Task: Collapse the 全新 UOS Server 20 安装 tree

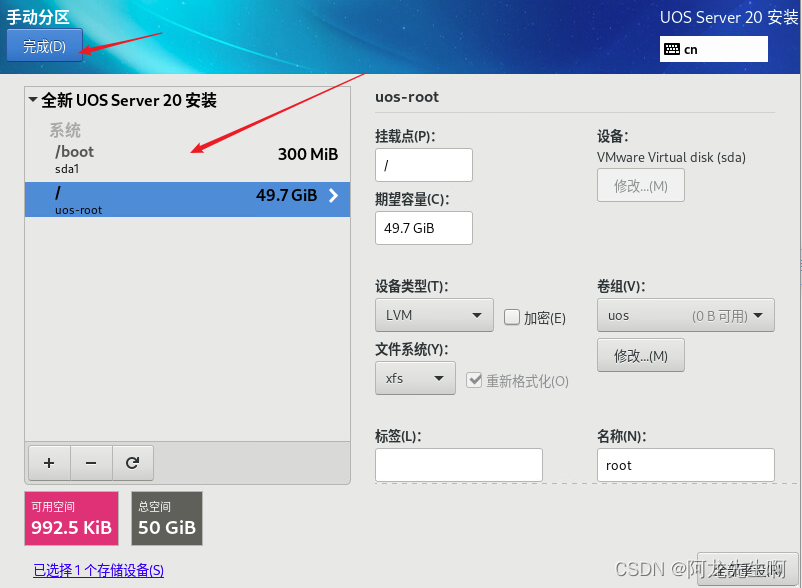Action: (x=34, y=100)
